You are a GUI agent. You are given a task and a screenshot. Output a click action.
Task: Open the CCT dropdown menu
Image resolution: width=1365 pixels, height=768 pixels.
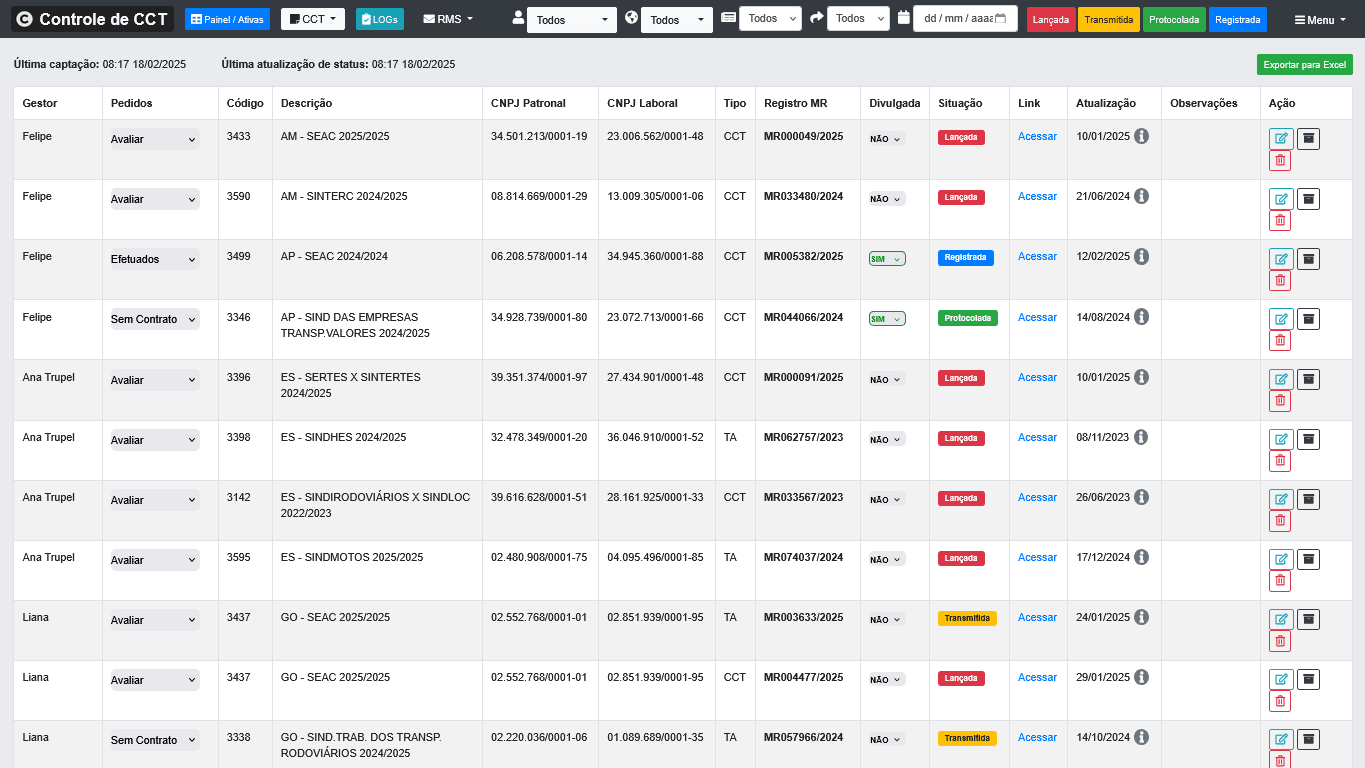point(313,19)
